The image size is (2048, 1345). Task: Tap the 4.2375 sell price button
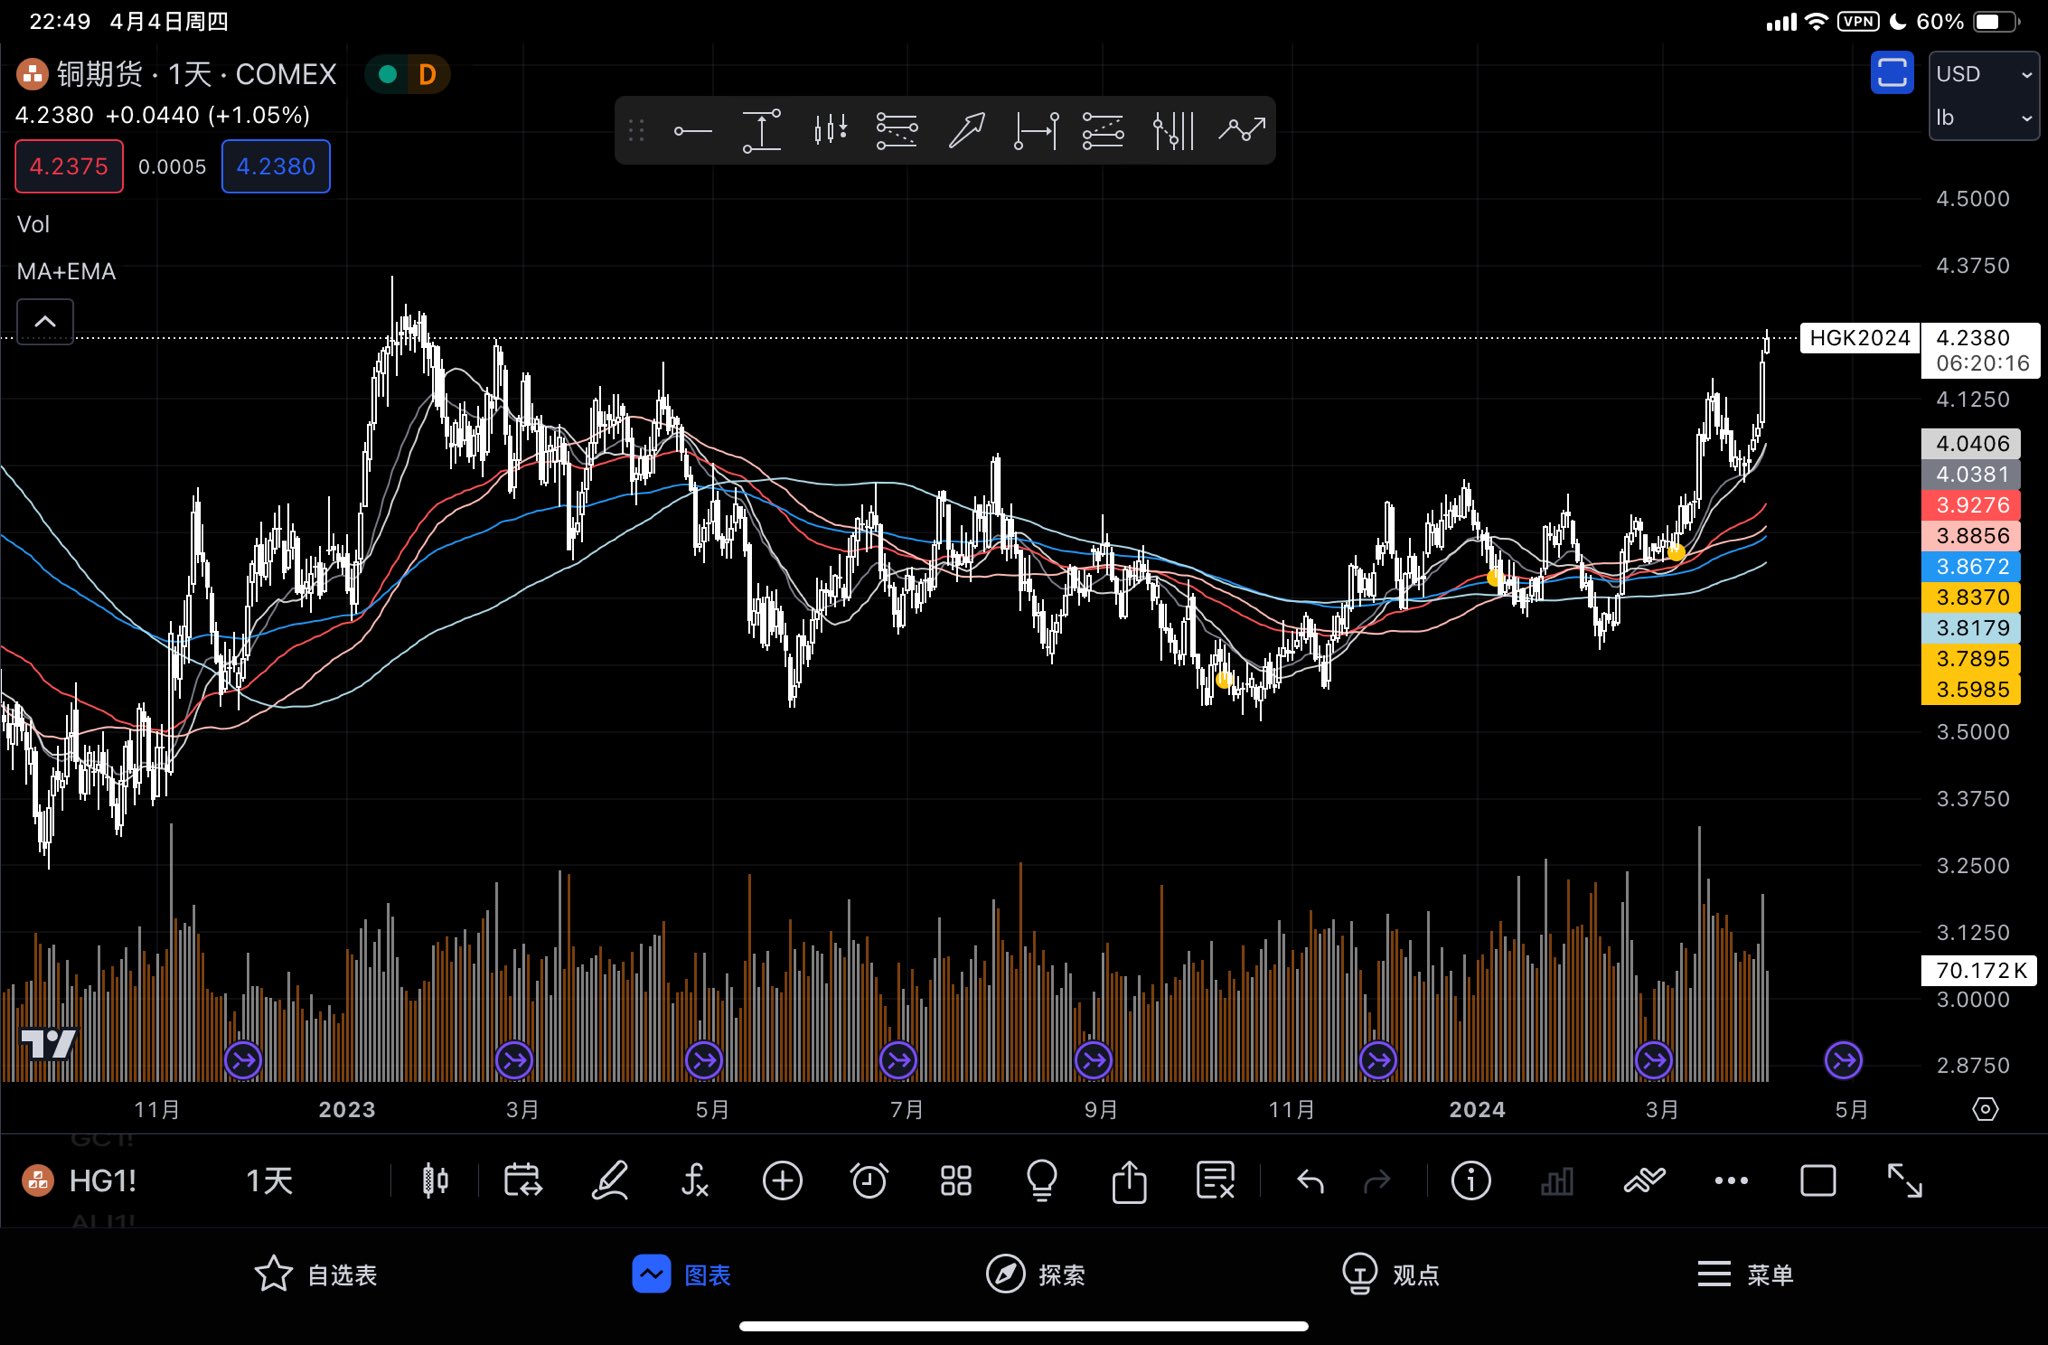tap(69, 166)
